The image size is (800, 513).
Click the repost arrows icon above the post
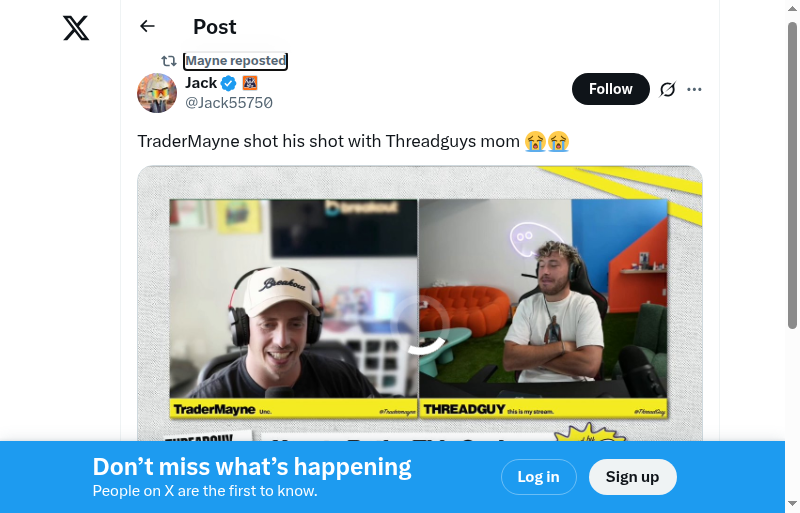coord(169,61)
